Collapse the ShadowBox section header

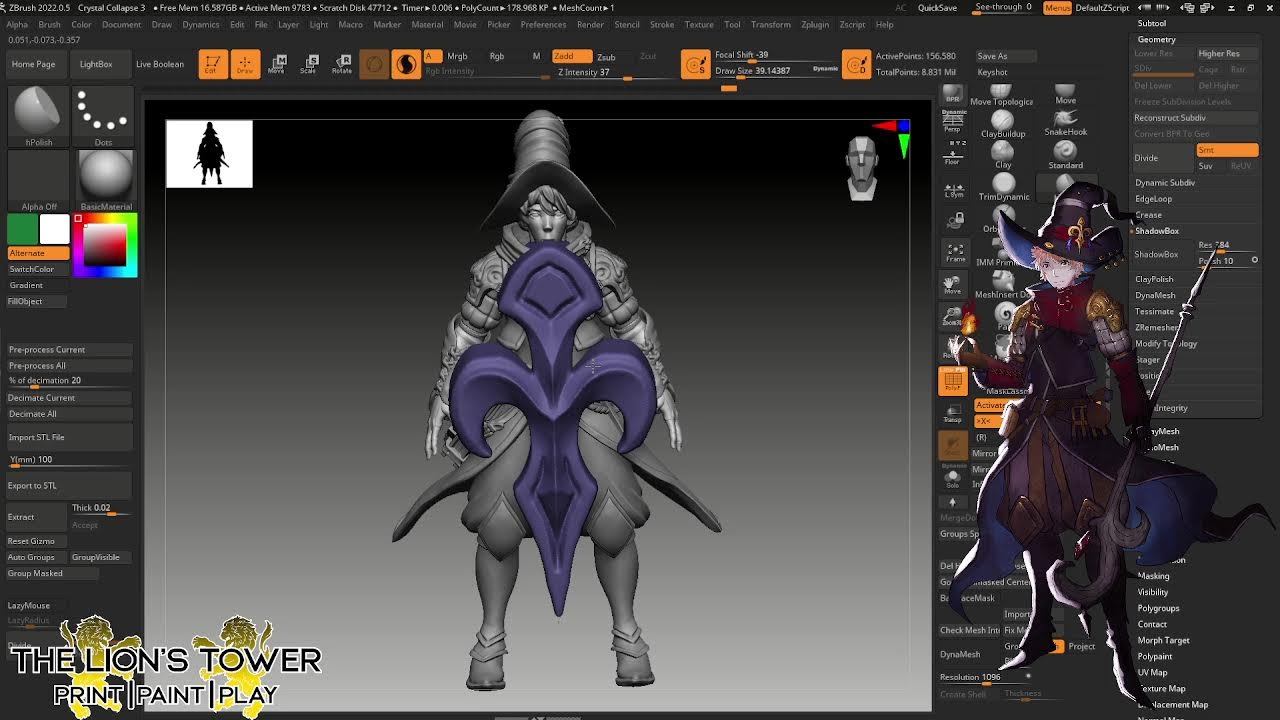pyautogui.click(x=1157, y=231)
